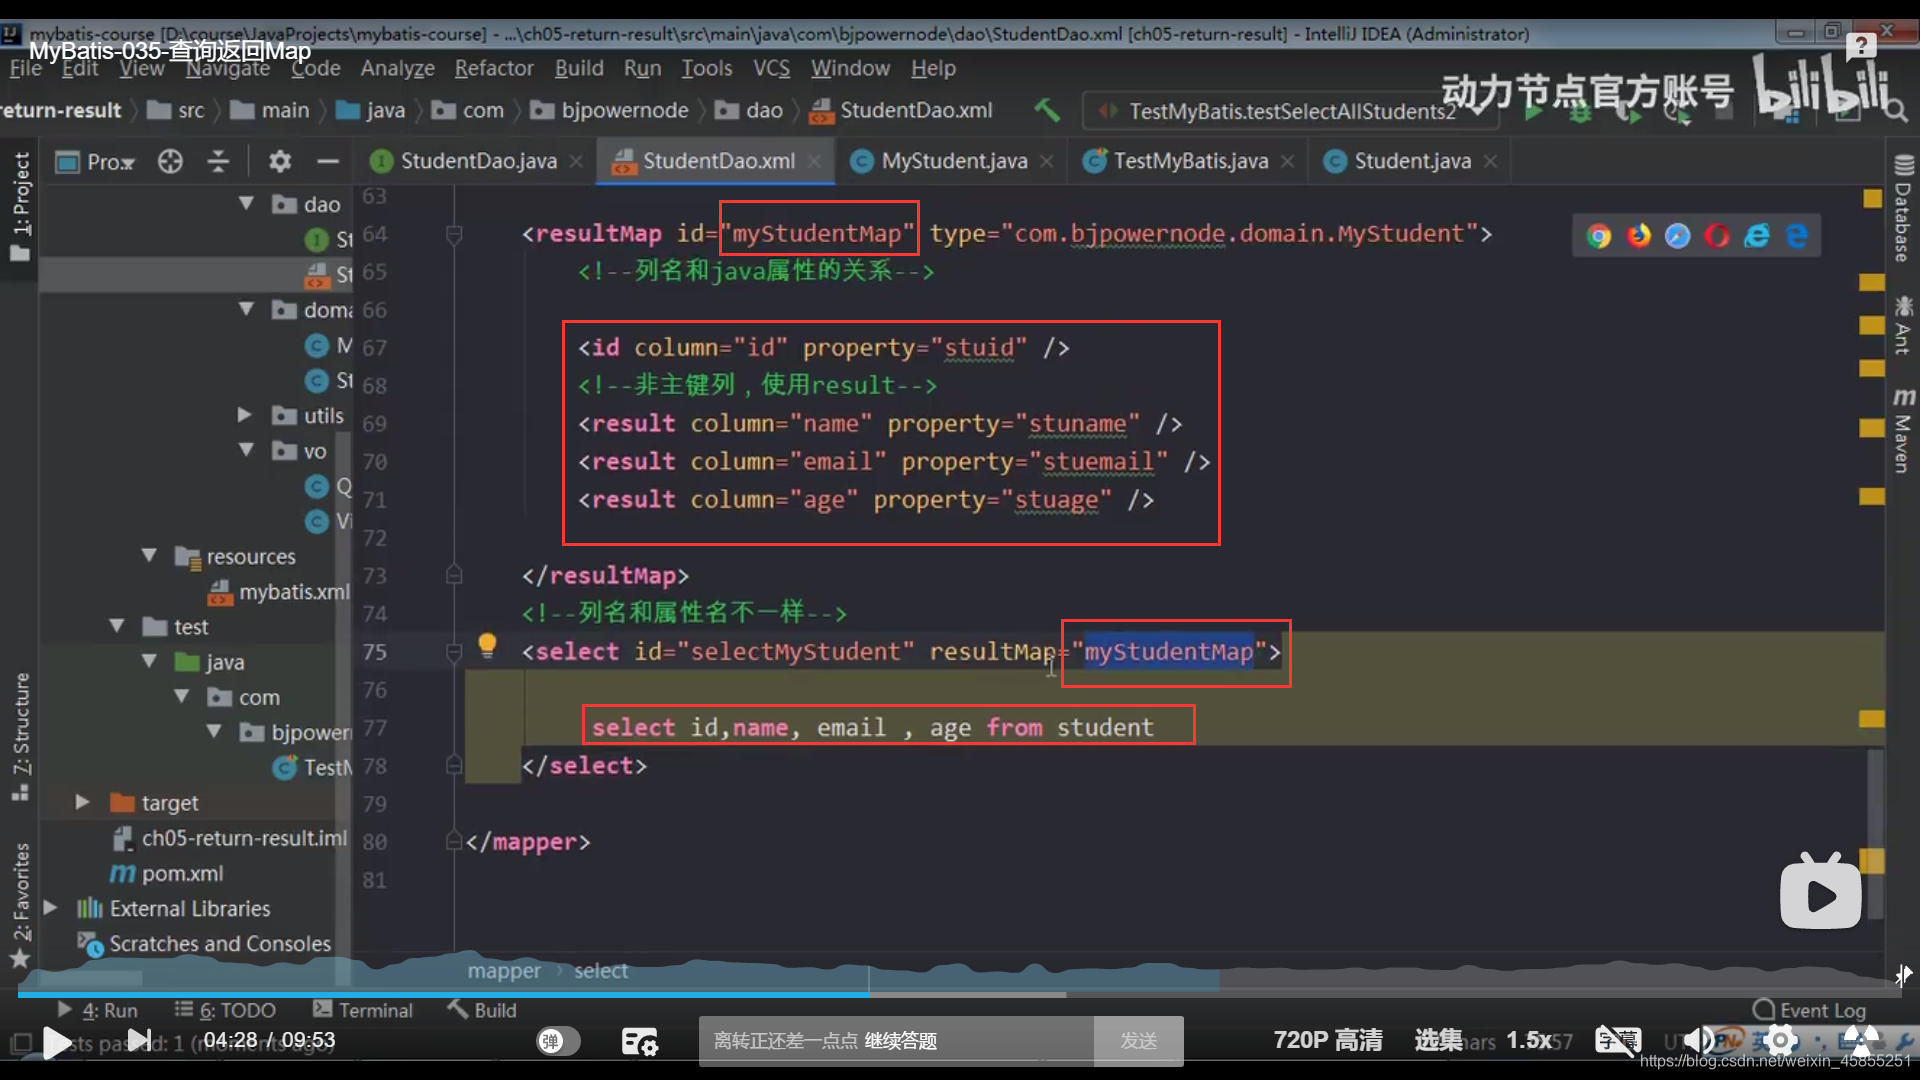Toggle fold marker at line 73
This screenshot has height=1080, width=1920.
[x=454, y=575]
